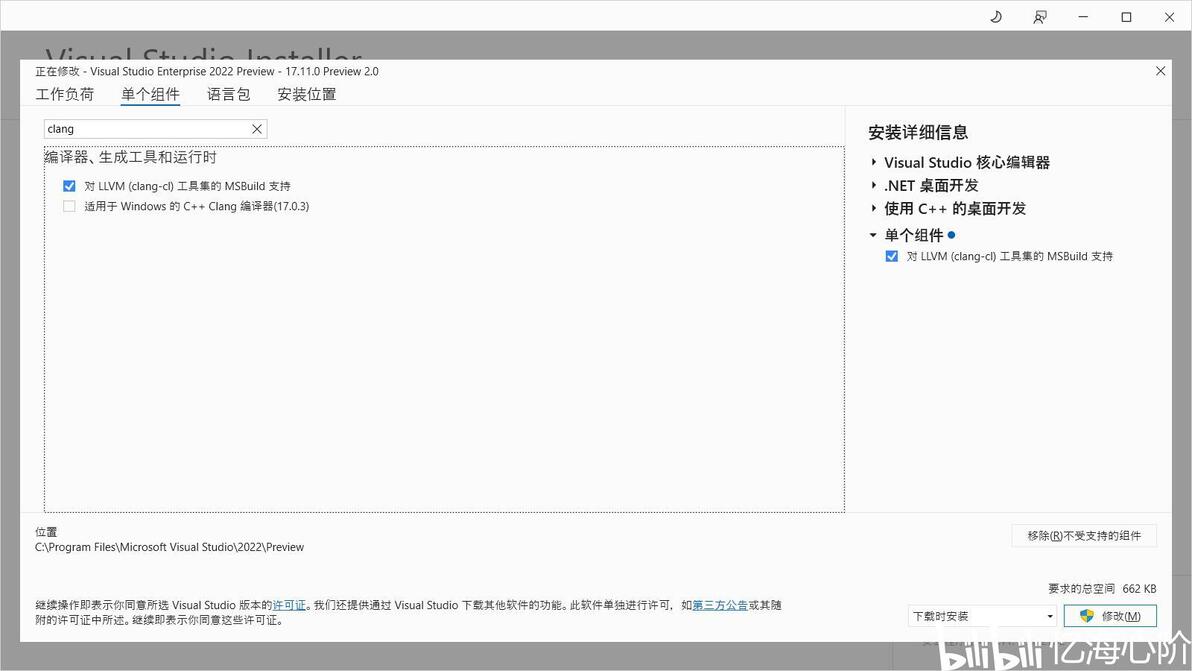Collapse 单个组件 section
The image size is (1192, 671).
(873, 235)
